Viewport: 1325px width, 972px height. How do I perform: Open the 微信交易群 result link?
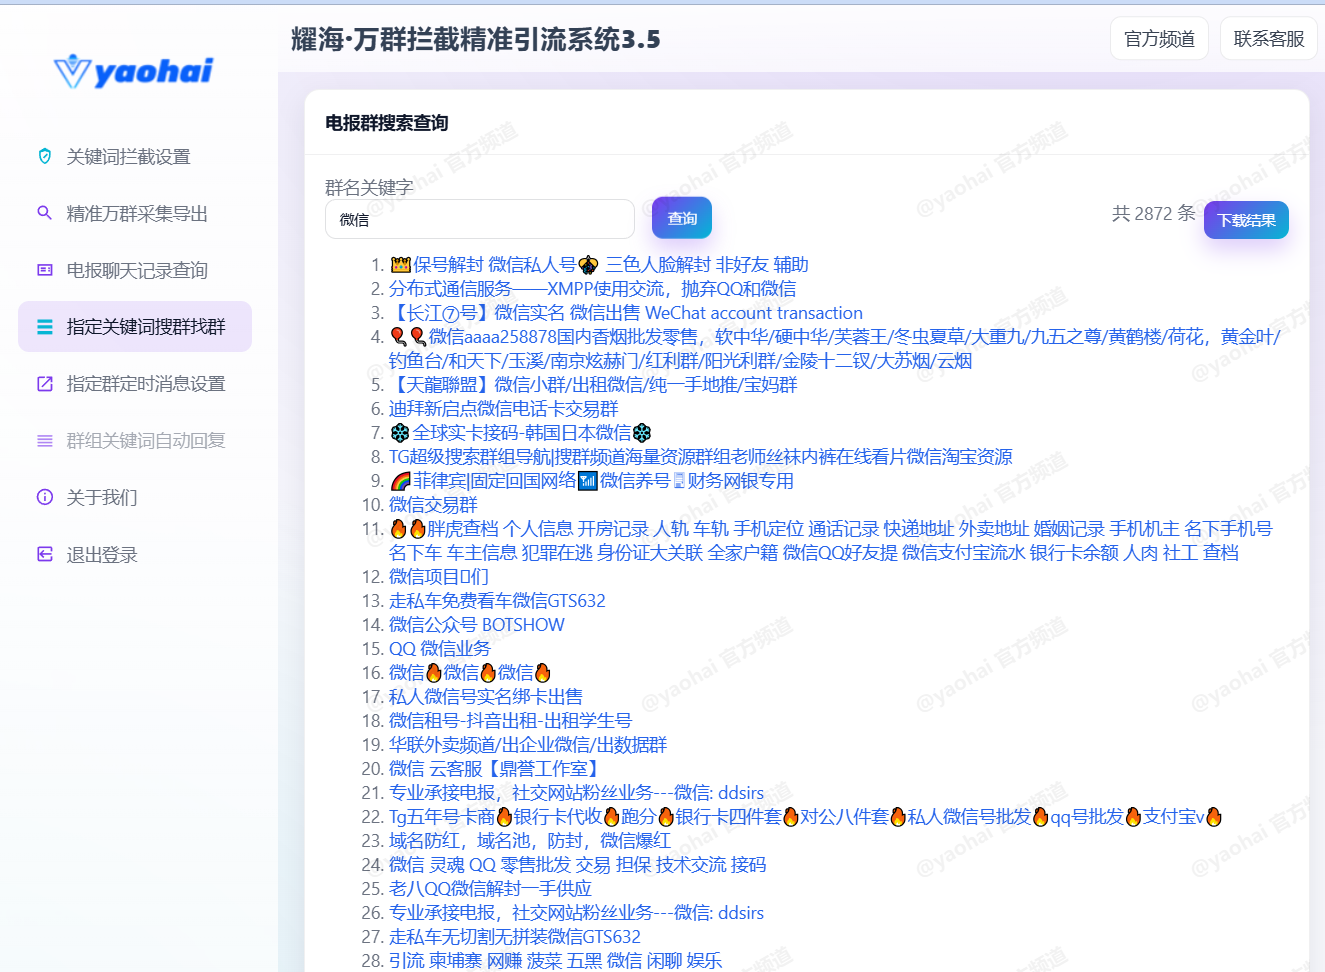tap(433, 505)
